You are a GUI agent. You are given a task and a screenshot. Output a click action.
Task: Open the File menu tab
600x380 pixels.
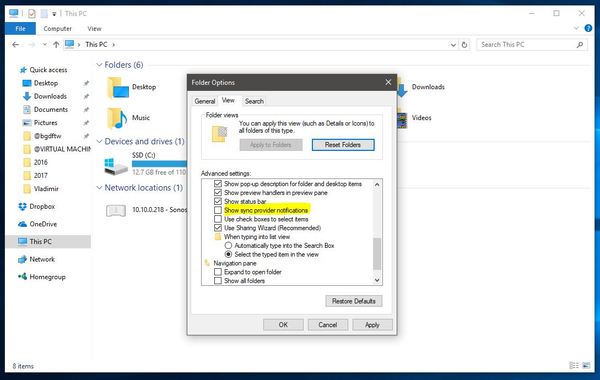pyautogui.click(x=20, y=29)
